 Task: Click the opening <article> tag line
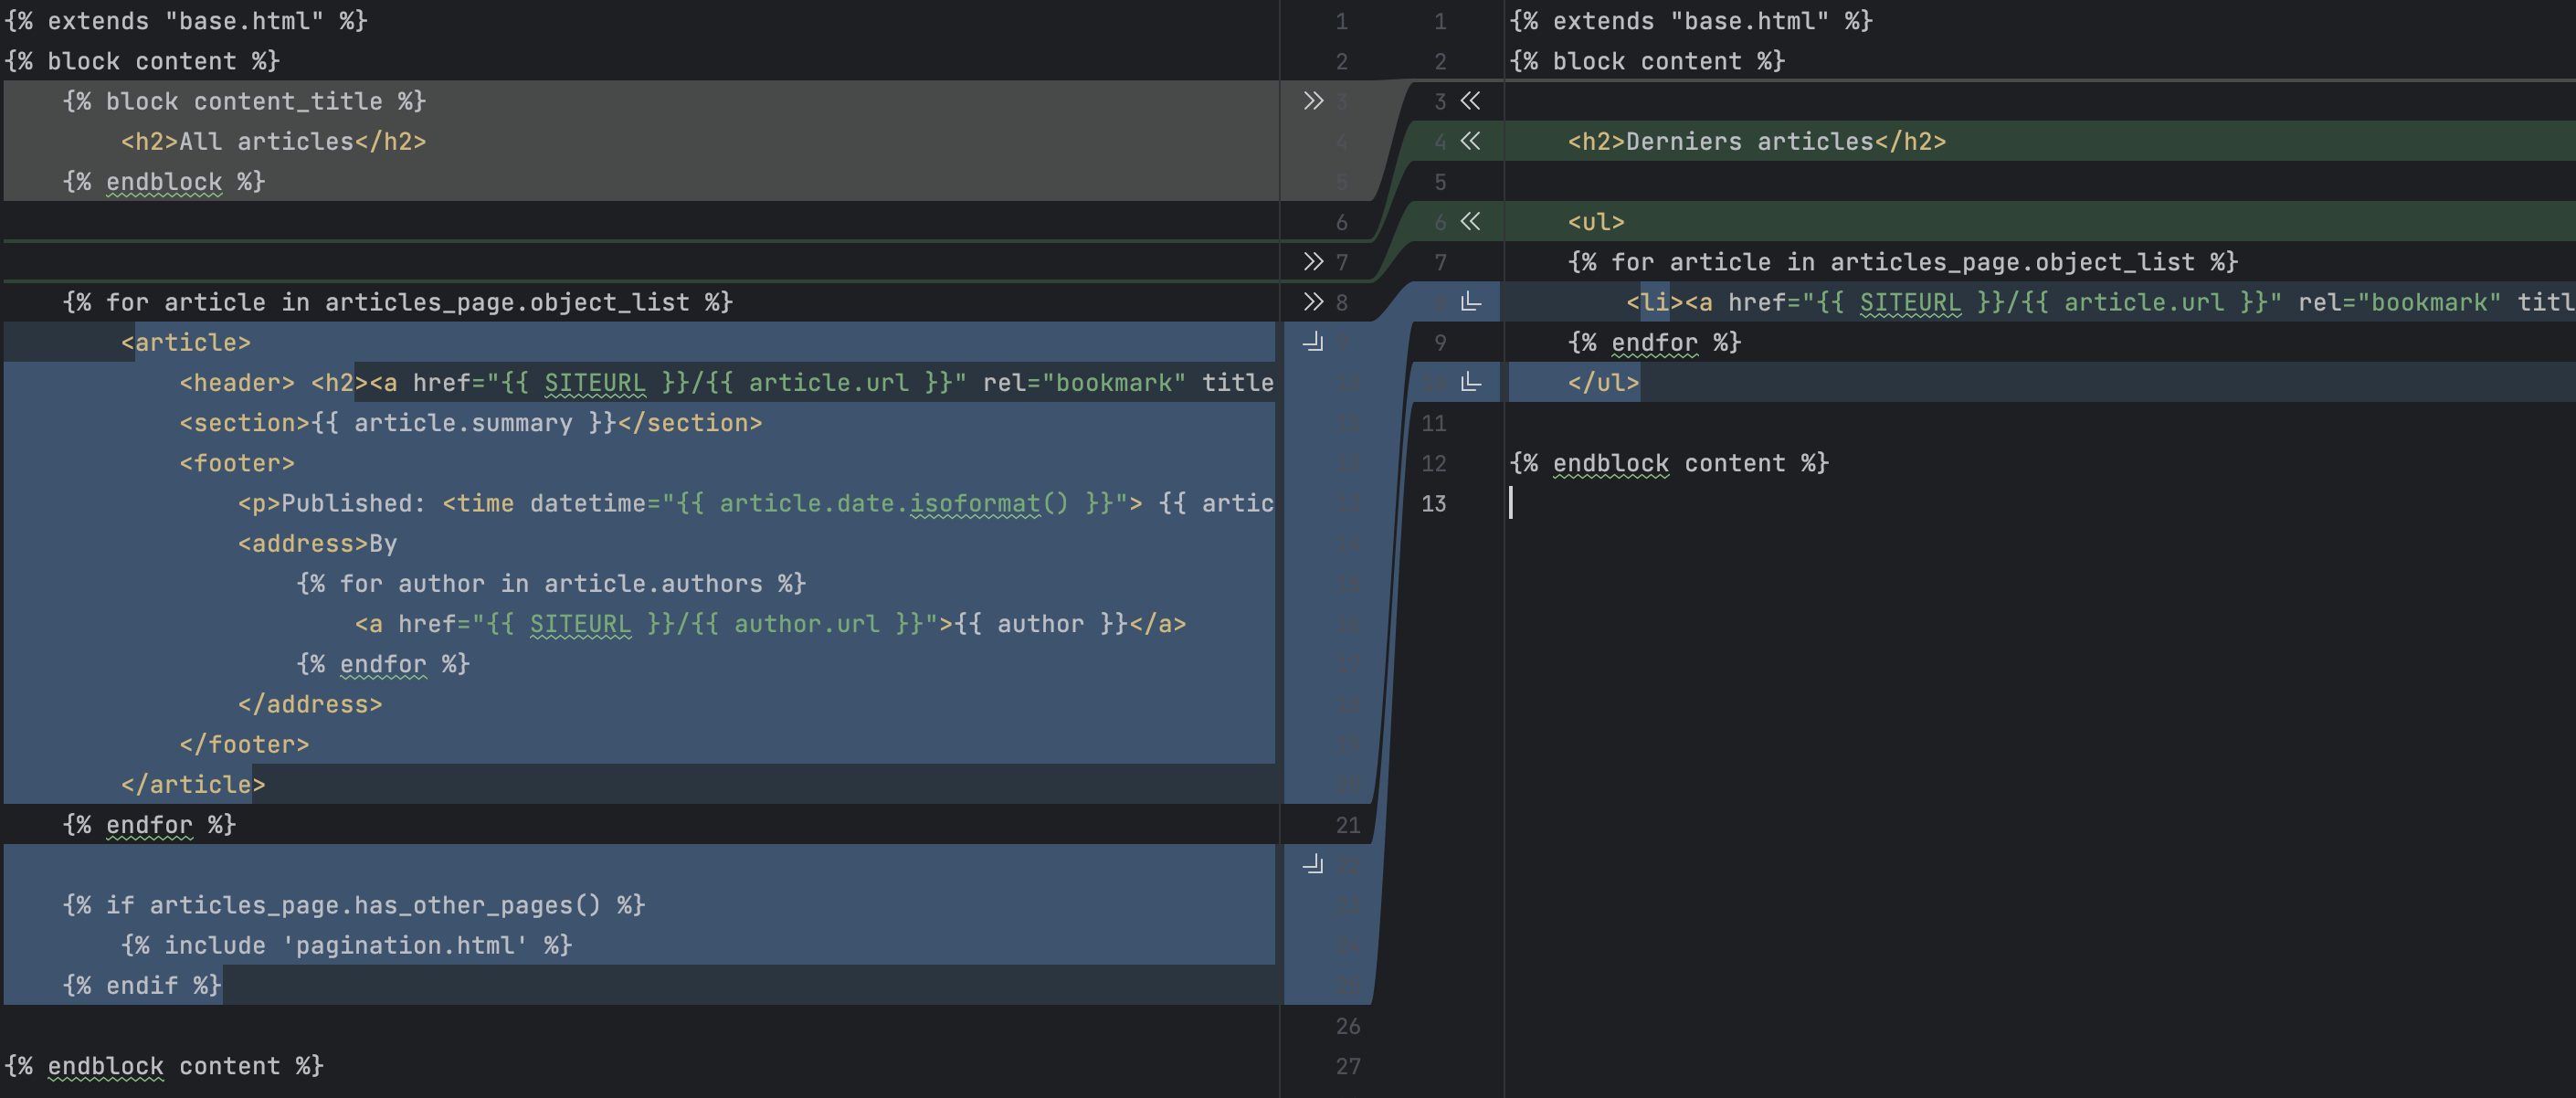(x=186, y=342)
